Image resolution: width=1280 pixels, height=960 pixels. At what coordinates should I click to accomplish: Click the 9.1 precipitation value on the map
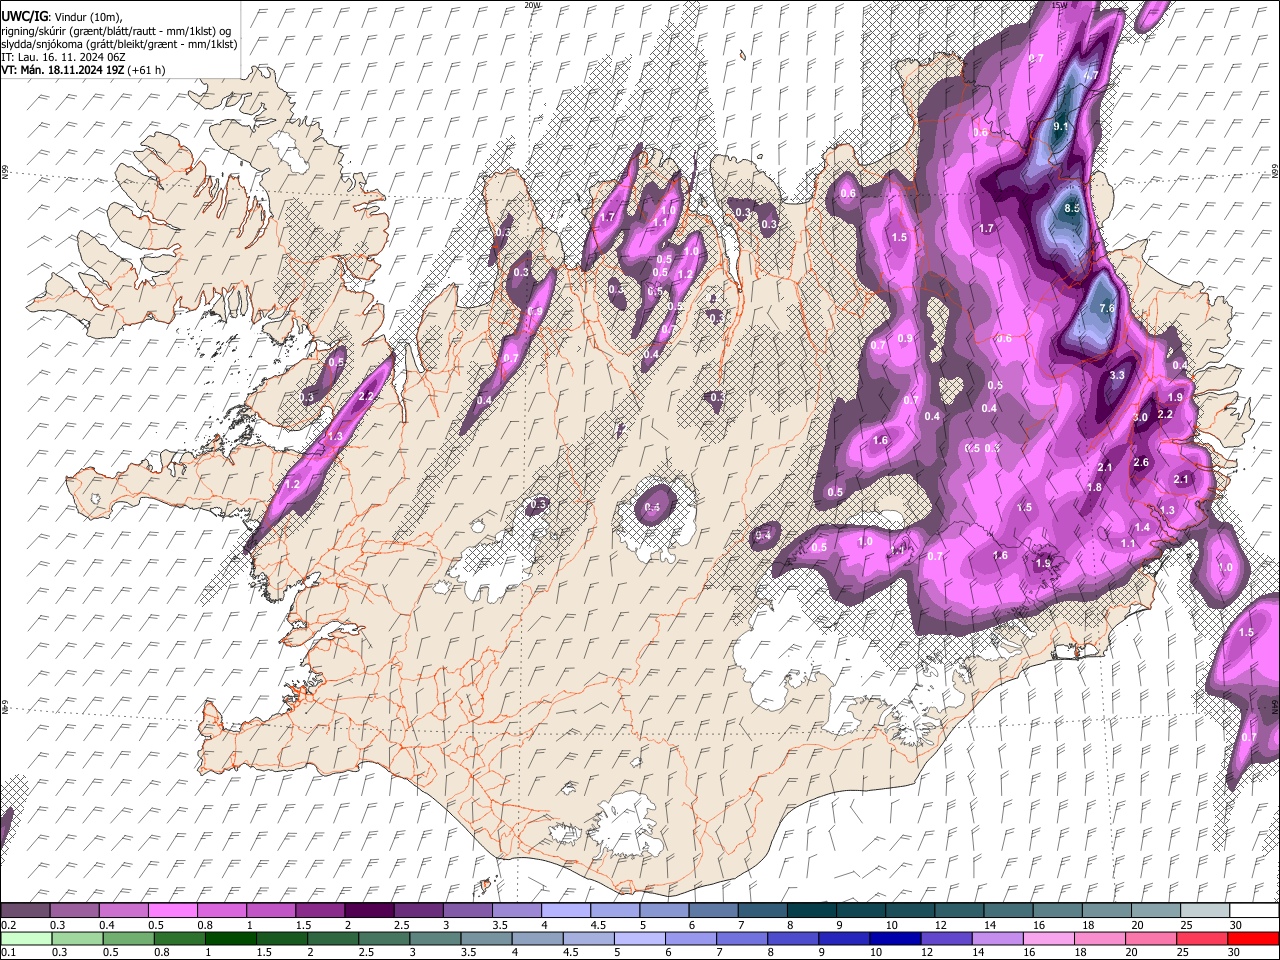coord(1061,126)
